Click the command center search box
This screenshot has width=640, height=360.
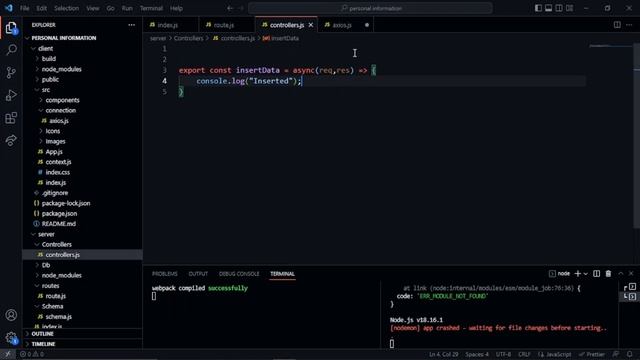[370, 8]
